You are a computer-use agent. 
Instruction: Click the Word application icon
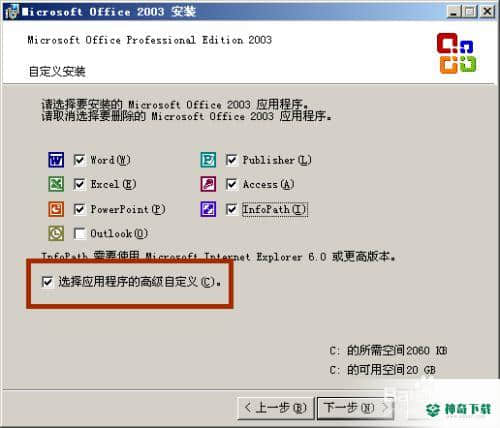[x=56, y=160]
